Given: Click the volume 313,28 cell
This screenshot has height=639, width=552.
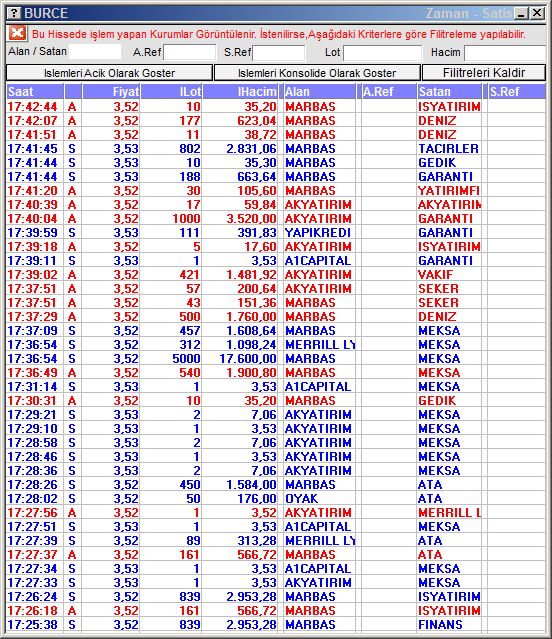Looking at the screenshot, I should 257,540.
